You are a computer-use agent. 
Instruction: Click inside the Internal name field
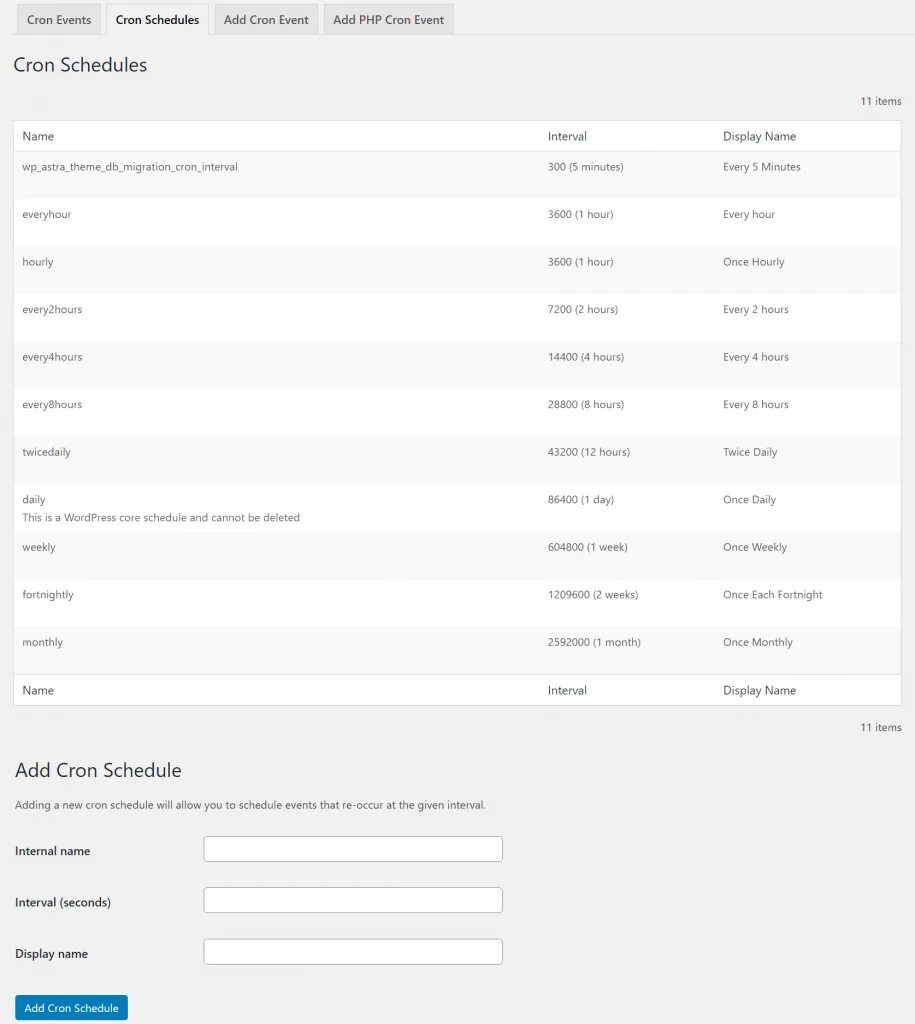(352, 848)
